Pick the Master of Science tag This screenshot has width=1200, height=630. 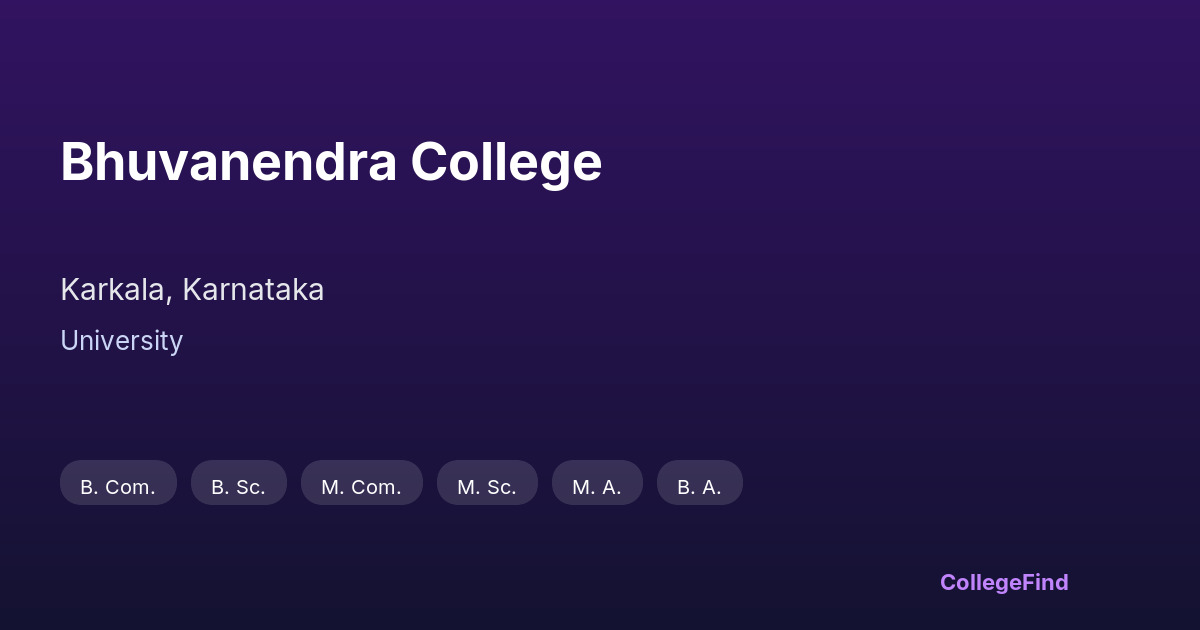(x=487, y=484)
